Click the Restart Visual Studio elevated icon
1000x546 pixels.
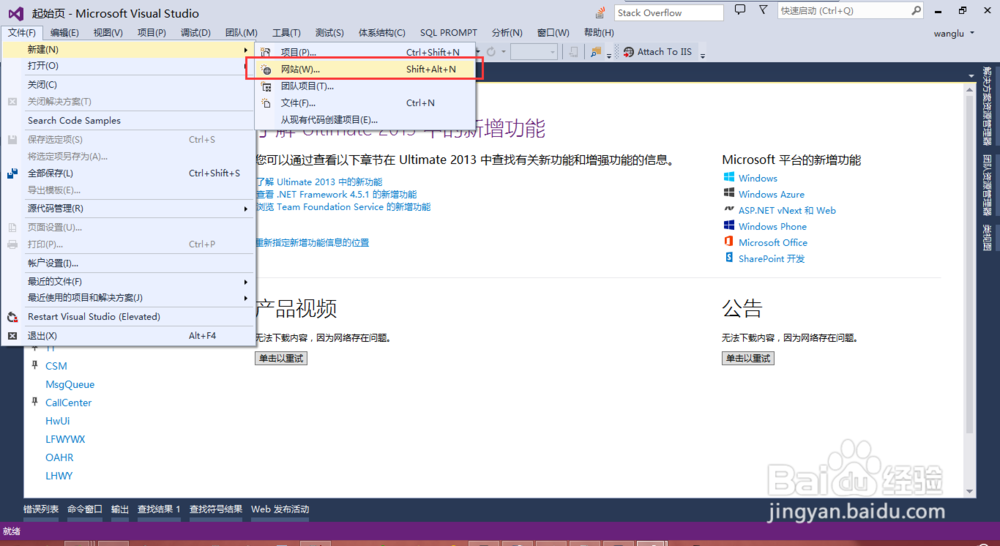(12, 317)
